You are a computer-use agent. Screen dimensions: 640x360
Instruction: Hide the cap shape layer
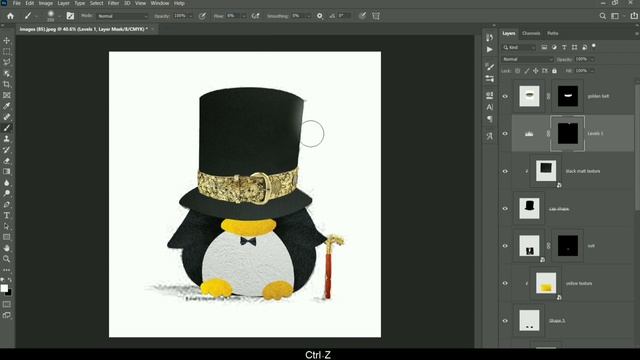(x=505, y=209)
